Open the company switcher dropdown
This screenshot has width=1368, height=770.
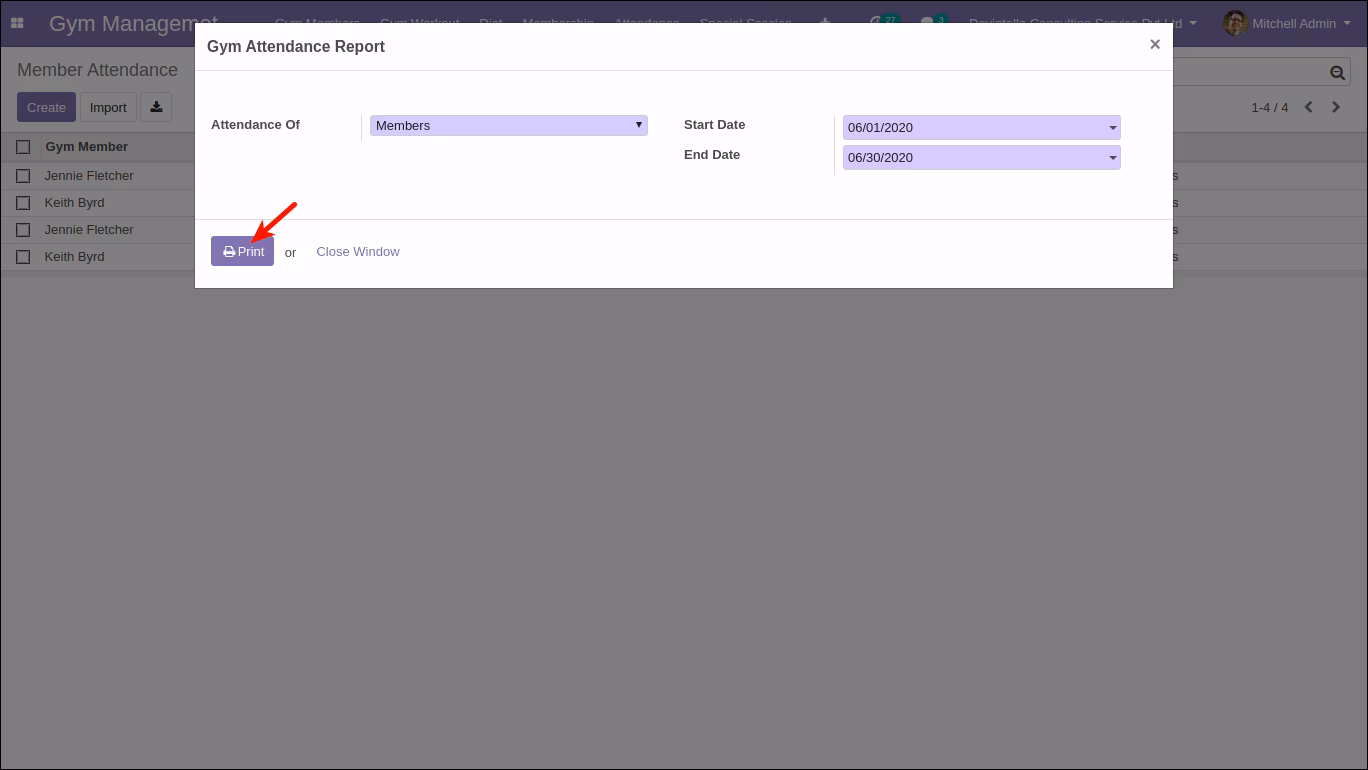(x=1083, y=23)
